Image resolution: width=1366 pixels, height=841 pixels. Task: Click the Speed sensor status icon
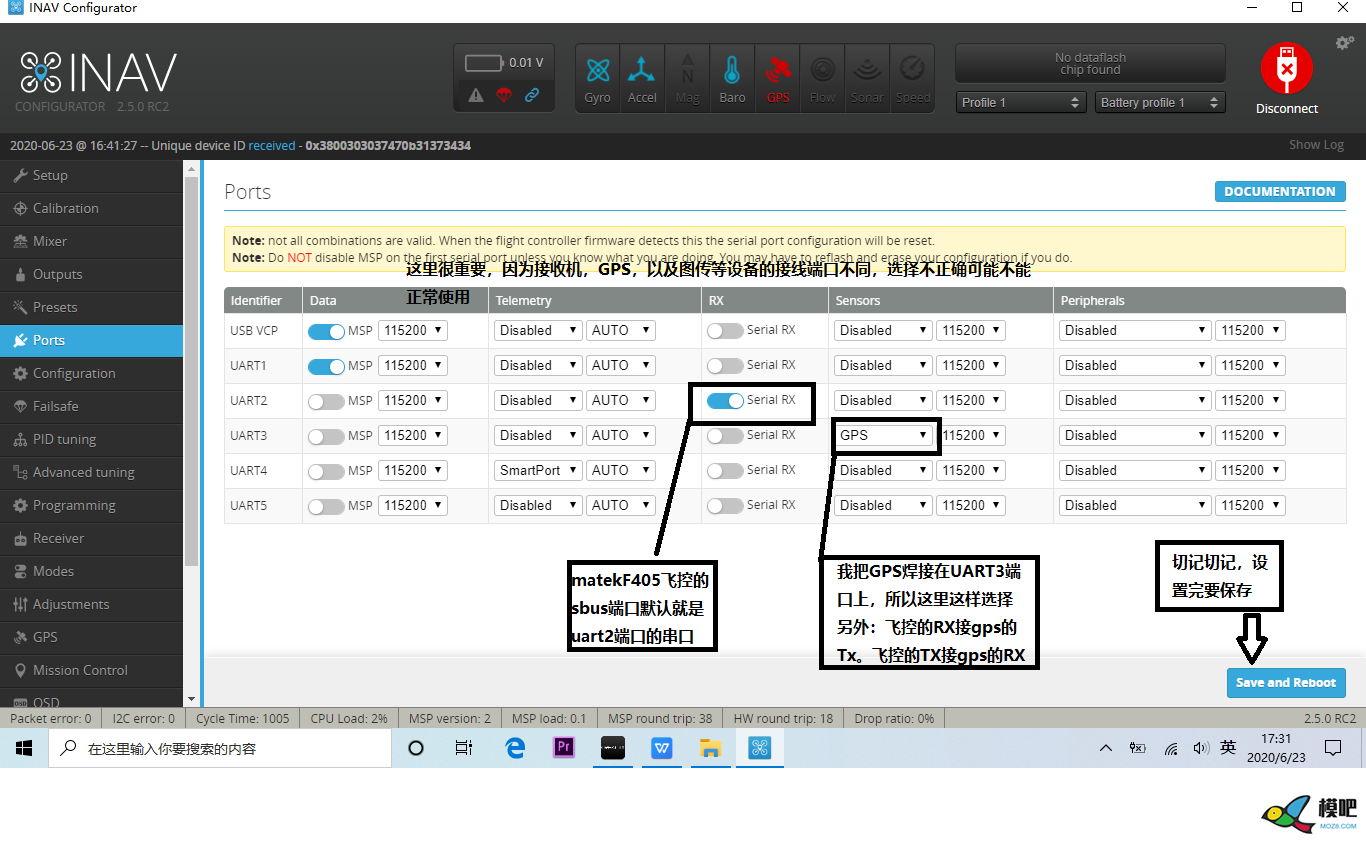pyautogui.click(x=912, y=78)
